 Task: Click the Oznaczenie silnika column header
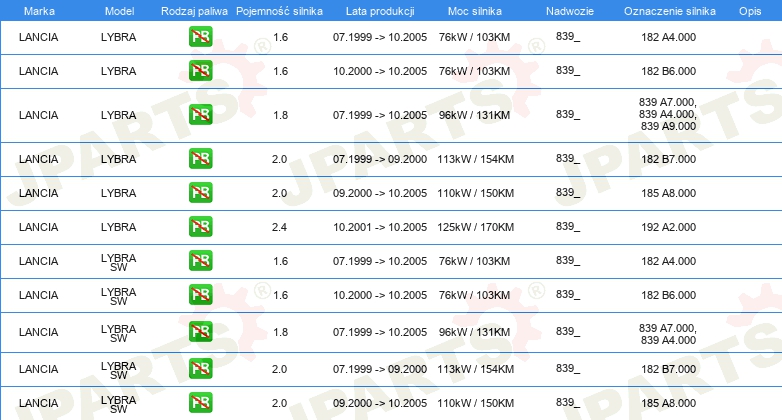tap(669, 11)
